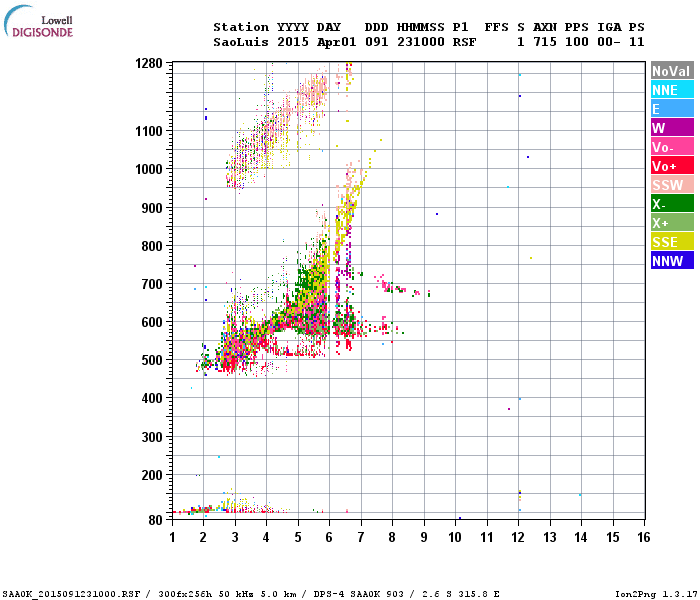Click the frequency axis label 2

[204, 537]
